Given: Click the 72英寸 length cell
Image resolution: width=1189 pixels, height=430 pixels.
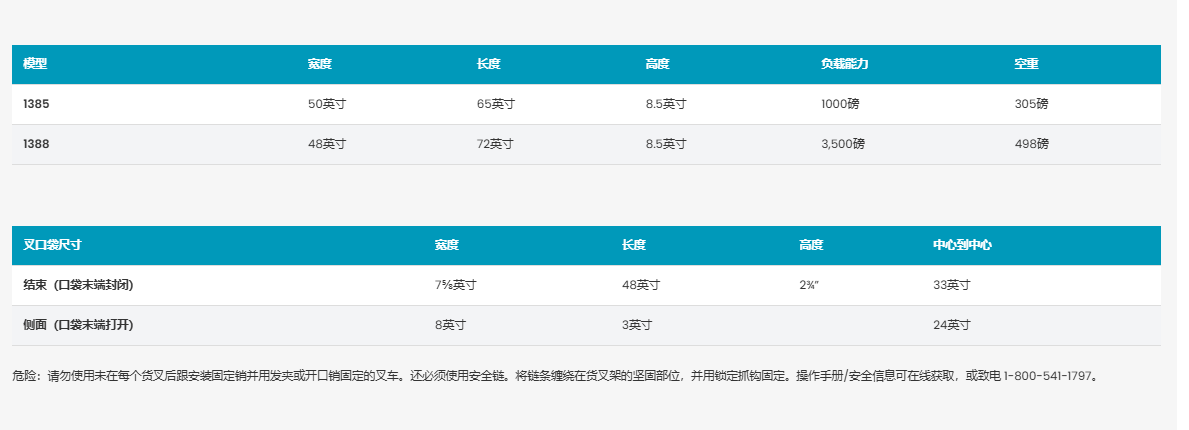Looking at the screenshot, I should 495,144.
